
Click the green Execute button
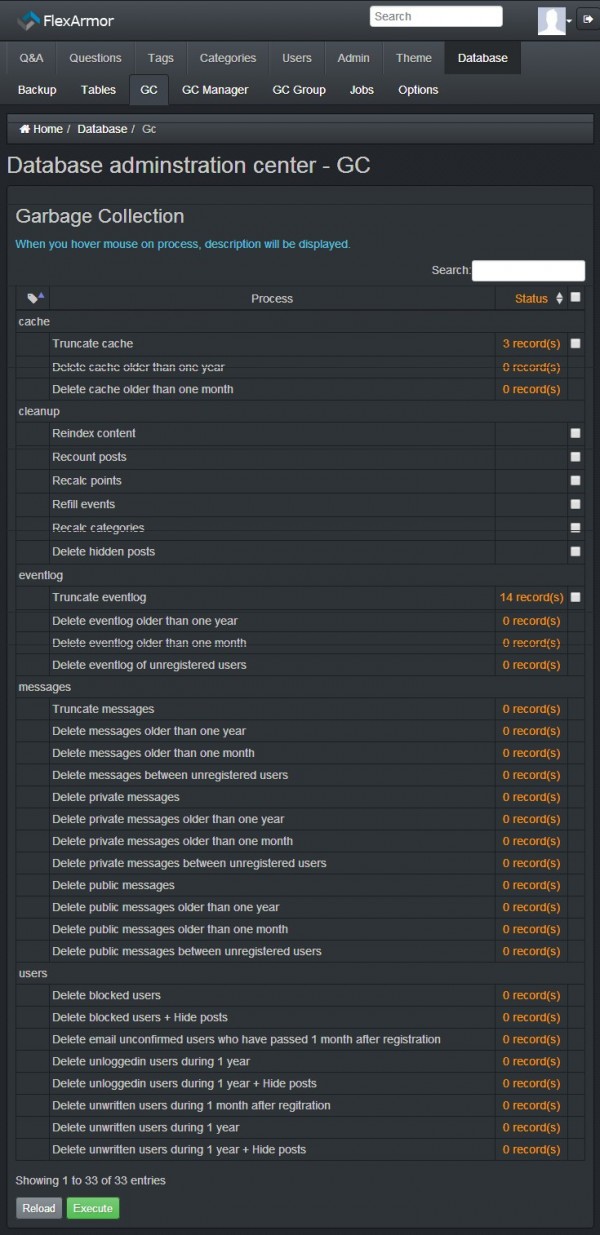pyautogui.click(x=93, y=1208)
